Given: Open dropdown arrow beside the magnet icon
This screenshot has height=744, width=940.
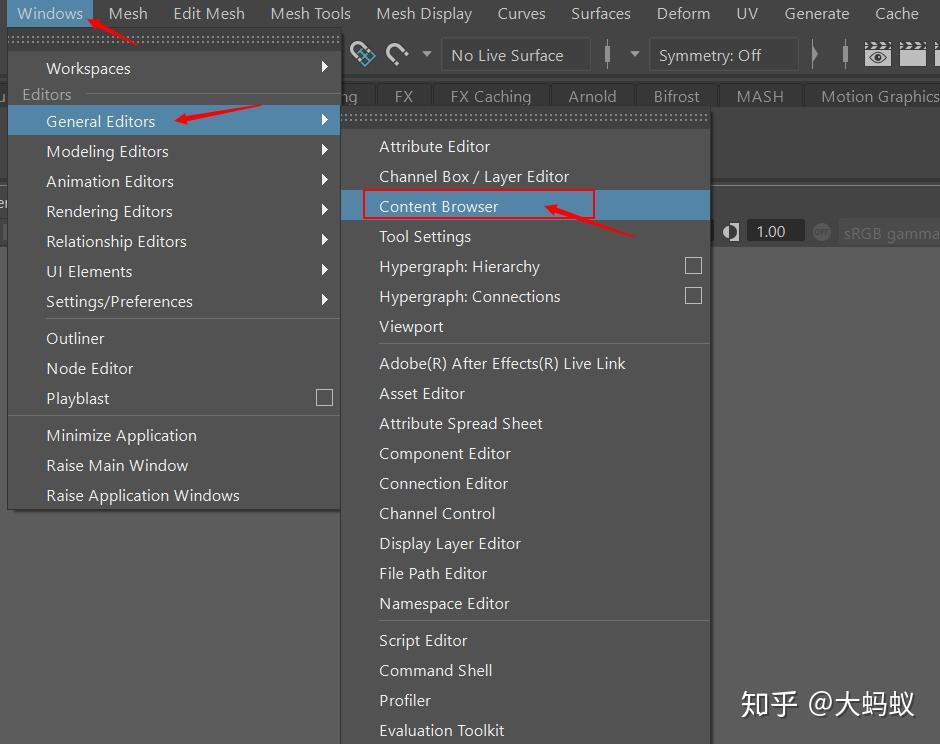Looking at the screenshot, I should tap(427, 54).
